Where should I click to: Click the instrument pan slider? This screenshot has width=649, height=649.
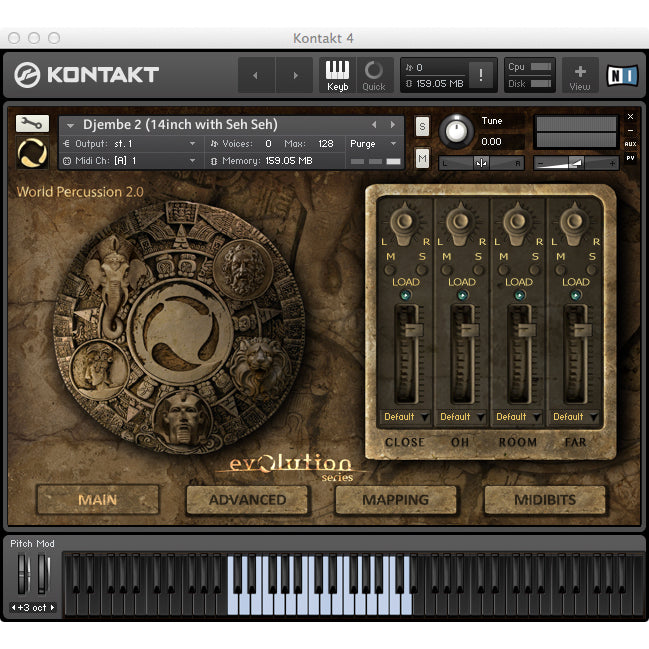click(x=481, y=163)
